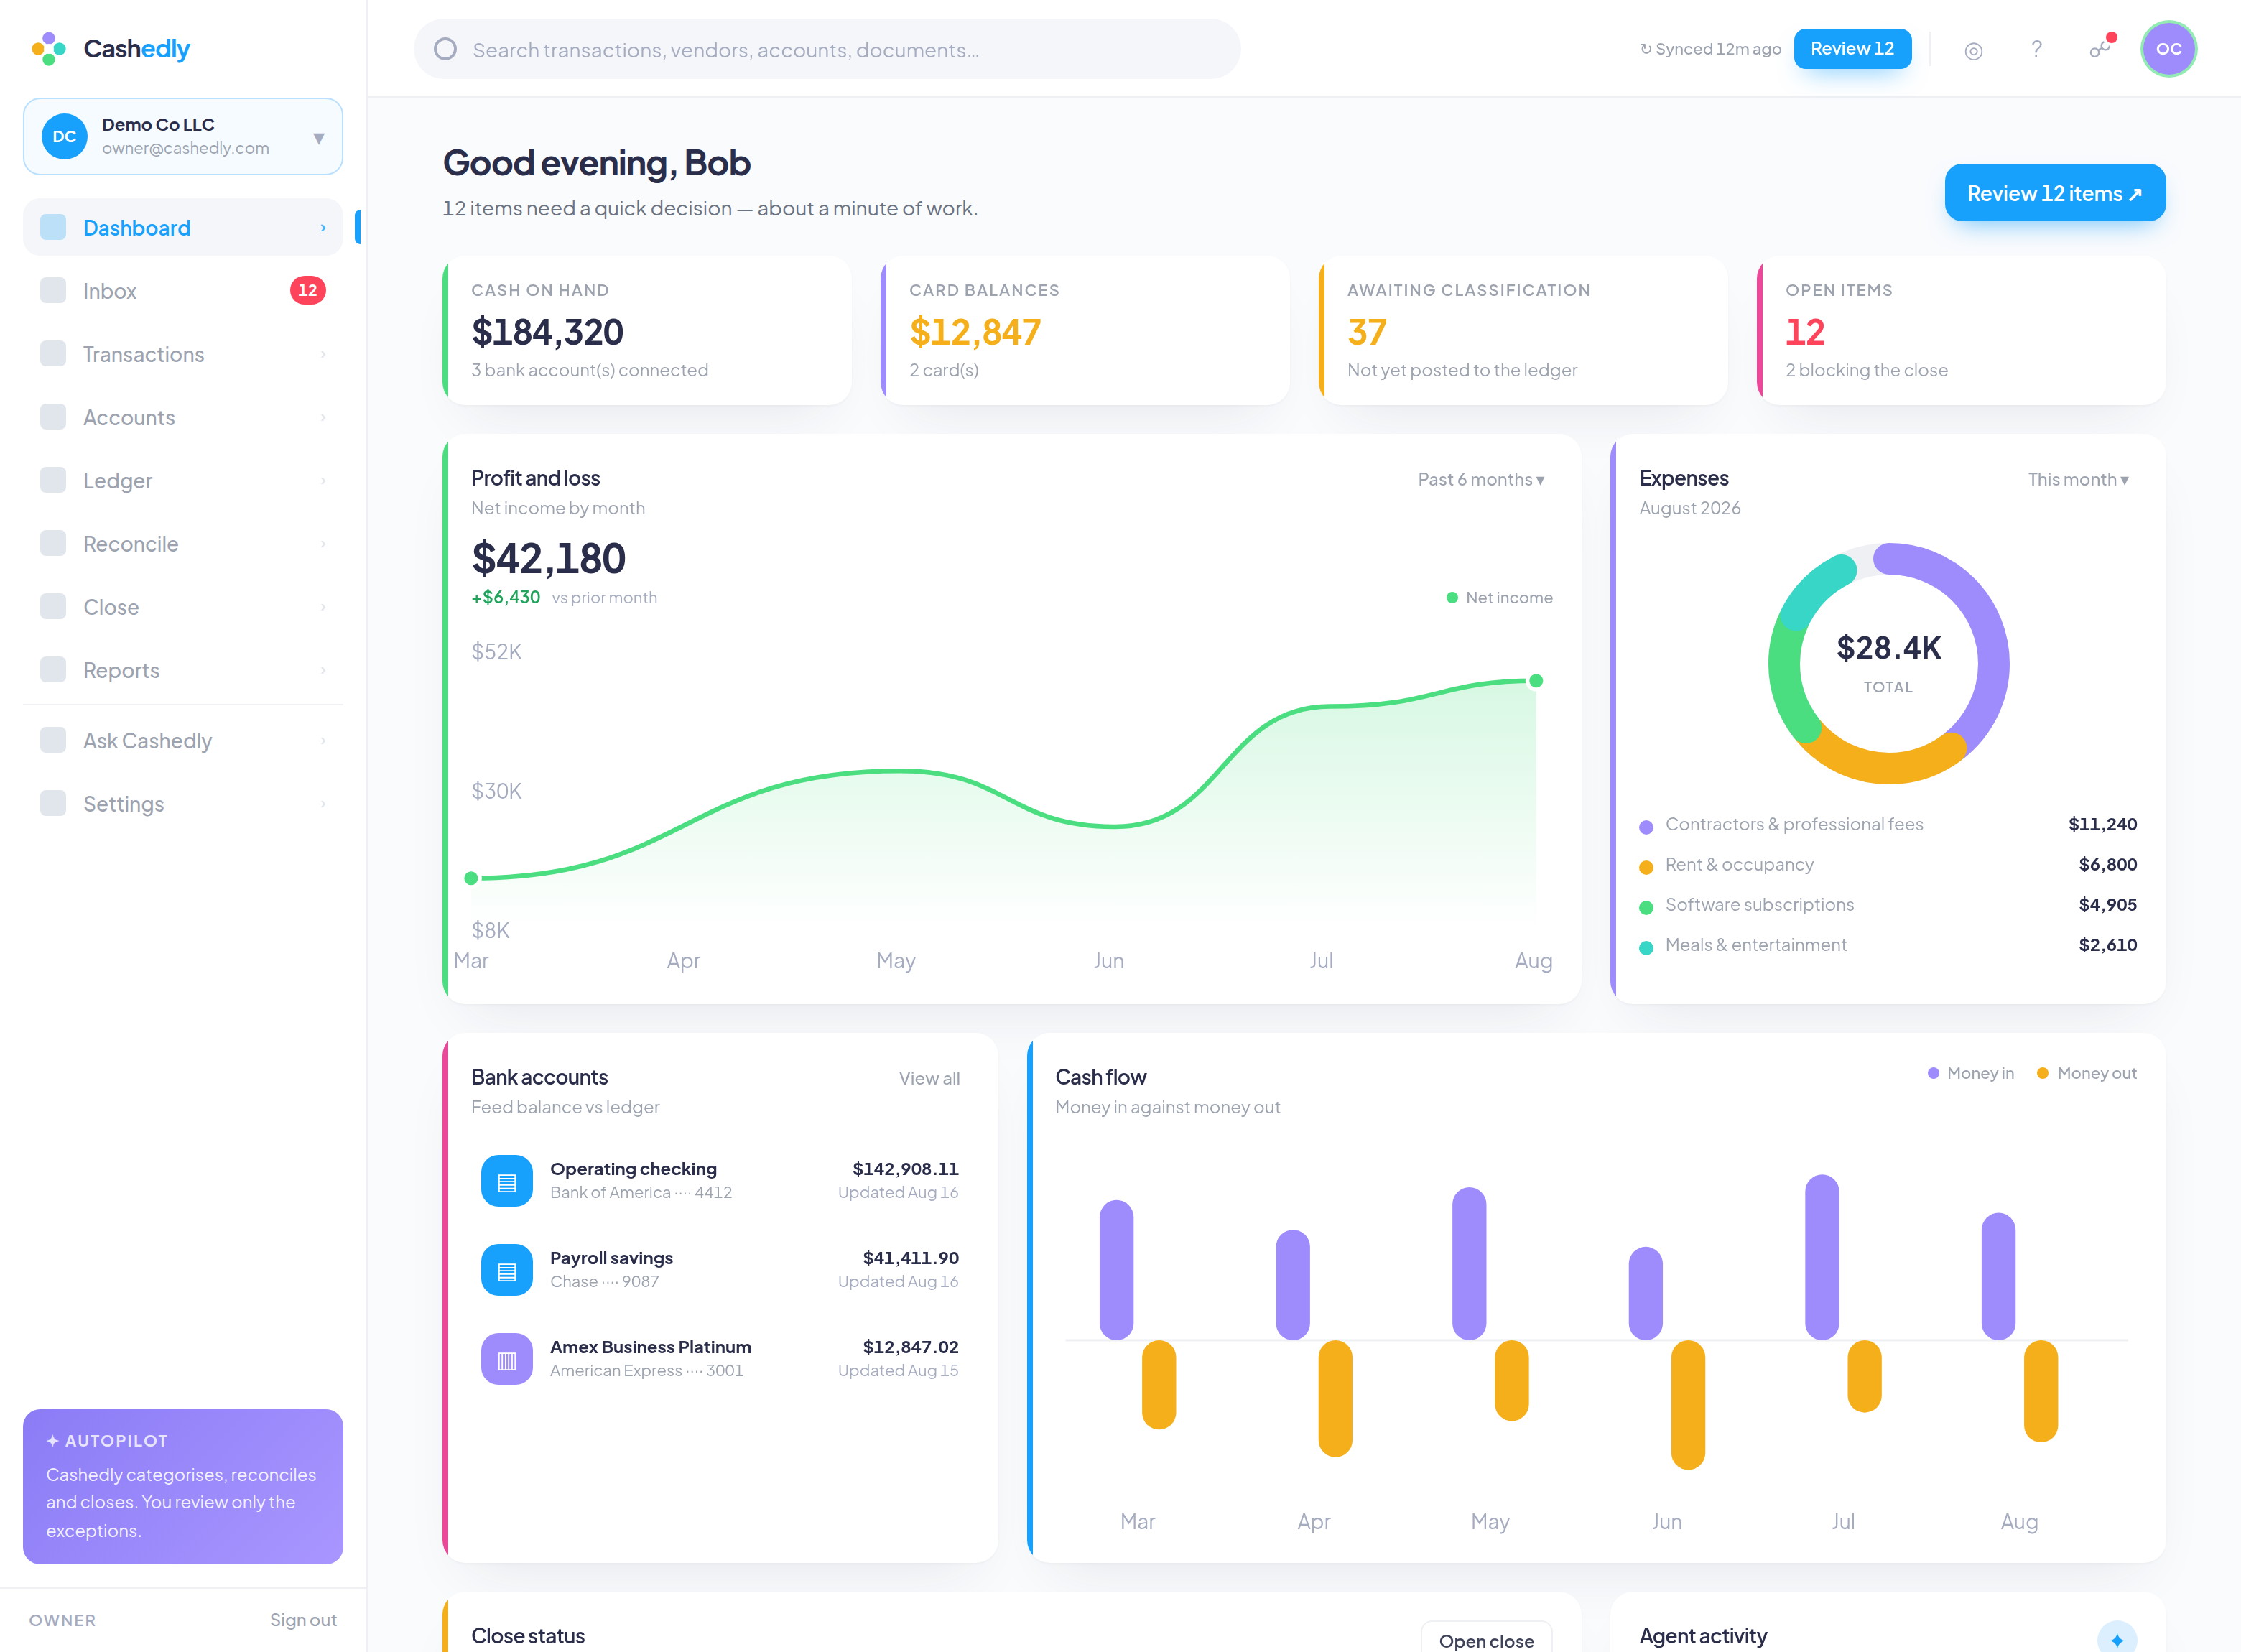Click the Aug data point on profit chart
The width and height of the screenshot is (2241, 1652).
click(1536, 680)
